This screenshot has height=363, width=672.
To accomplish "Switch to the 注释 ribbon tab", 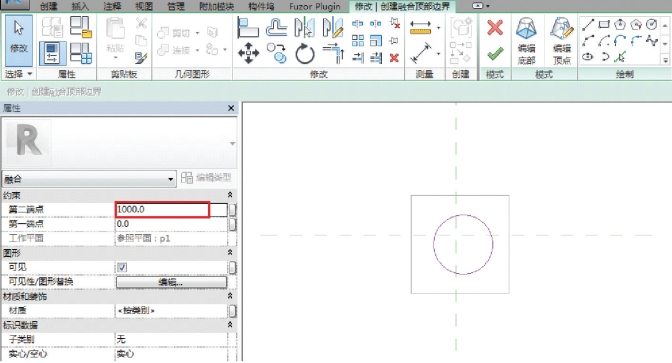I will click(x=112, y=6).
